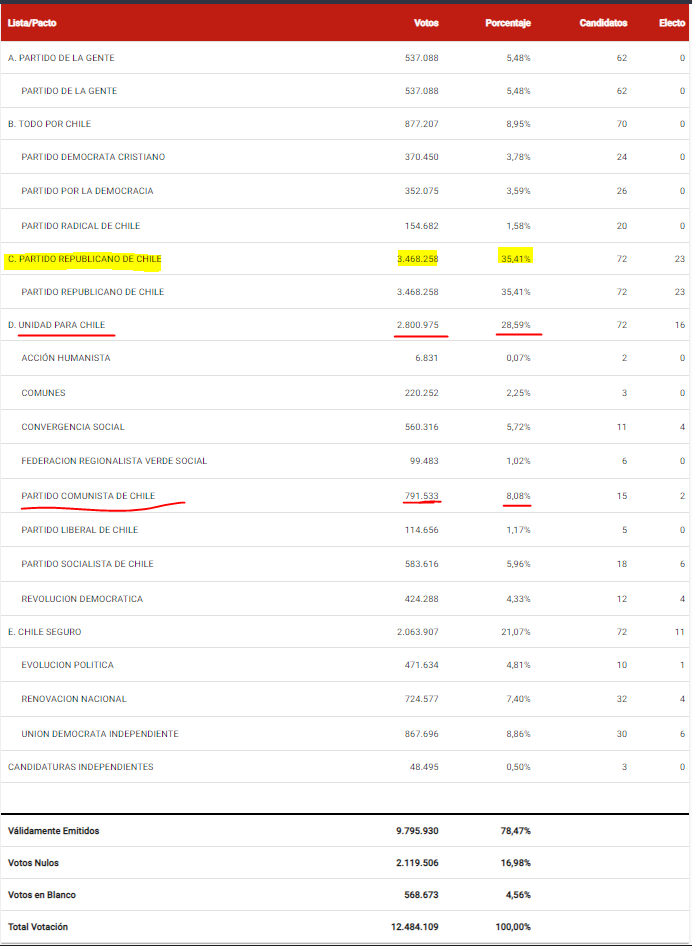Image resolution: width=692 pixels, height=946 pixels.
Task: Click the 583.616 votes of Partido Socialista
Action: coord(421,563)
